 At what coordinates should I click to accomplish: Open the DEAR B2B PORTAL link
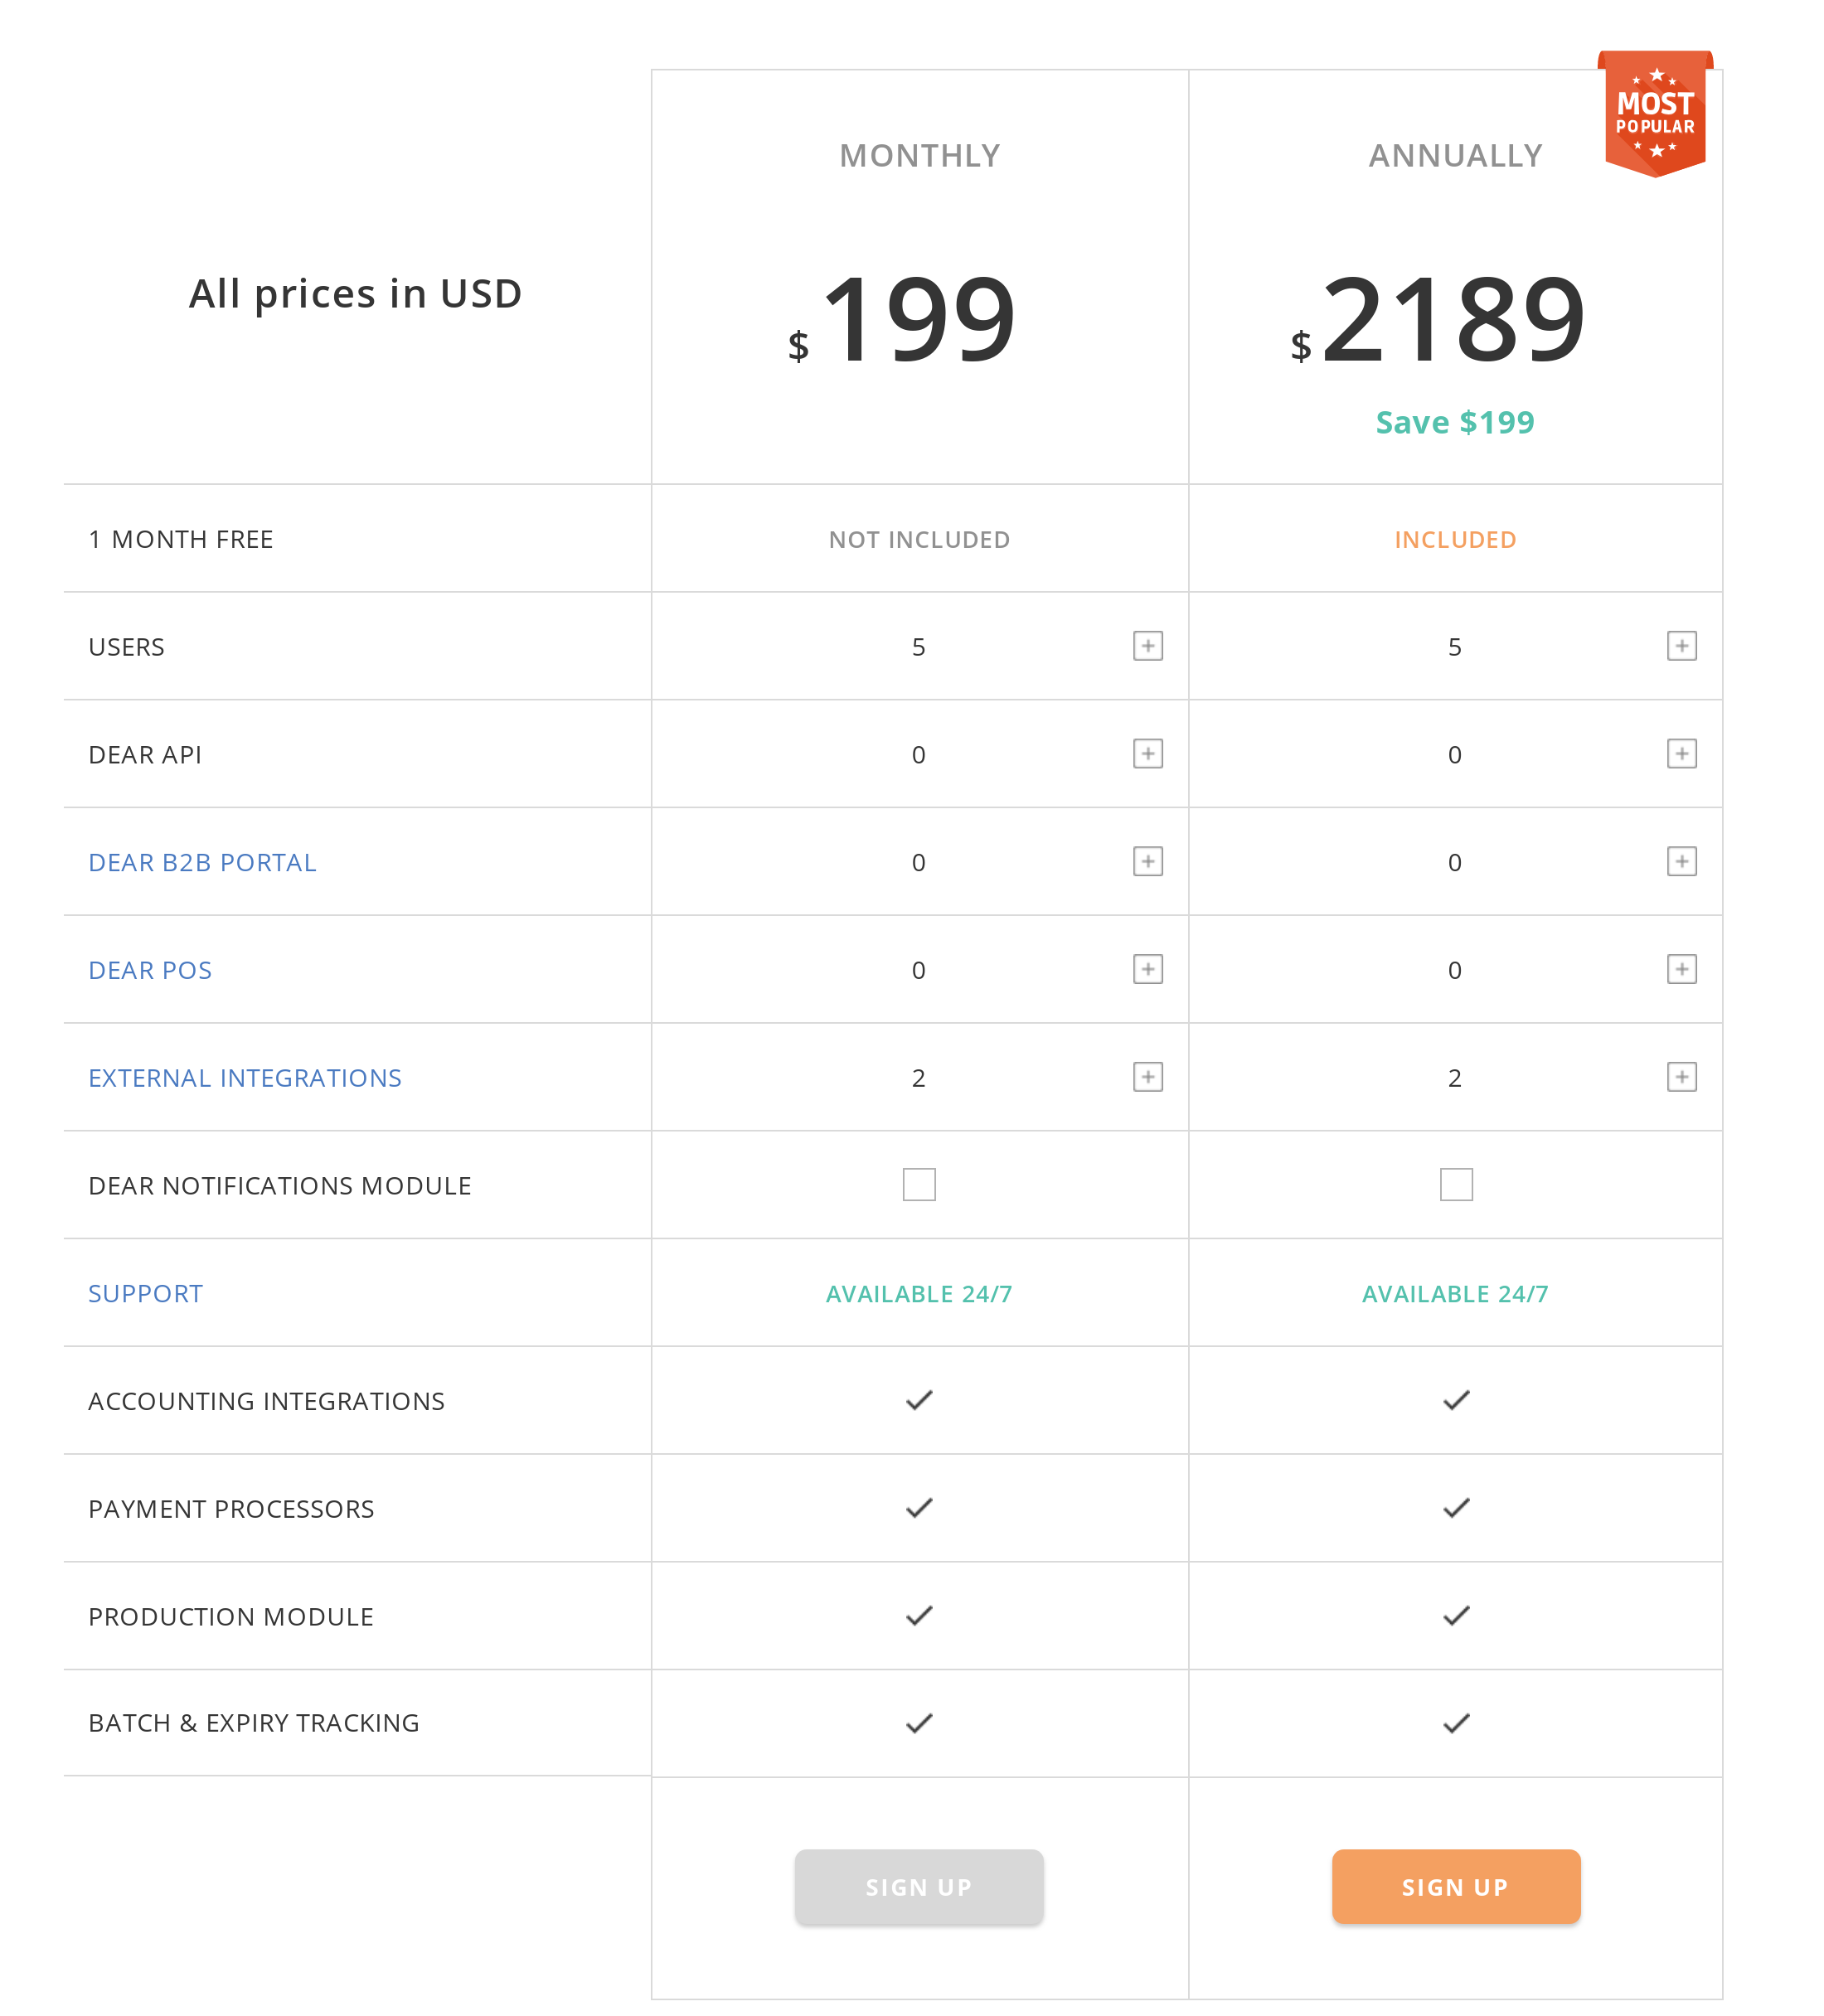tap(203, 861)
